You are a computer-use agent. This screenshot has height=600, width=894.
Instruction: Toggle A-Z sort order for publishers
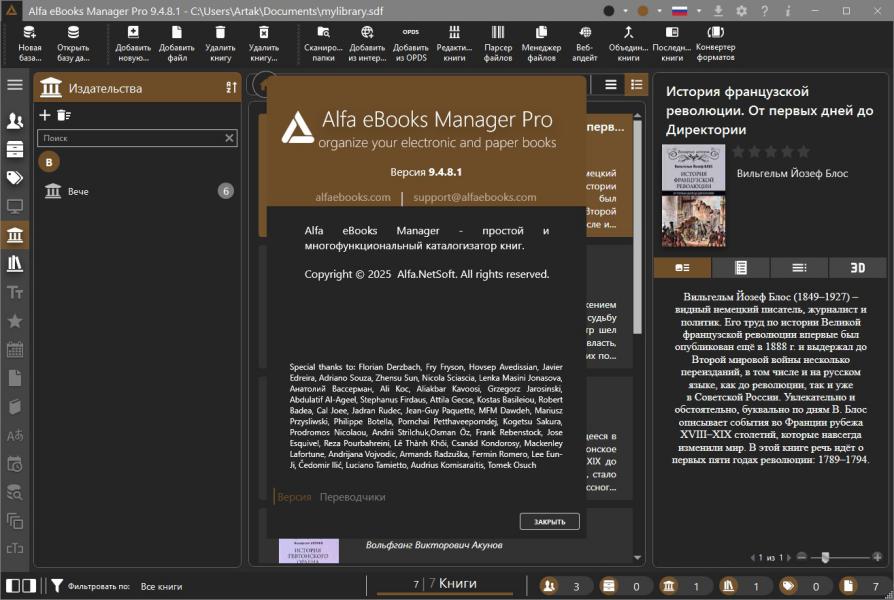tap(231, 88)
